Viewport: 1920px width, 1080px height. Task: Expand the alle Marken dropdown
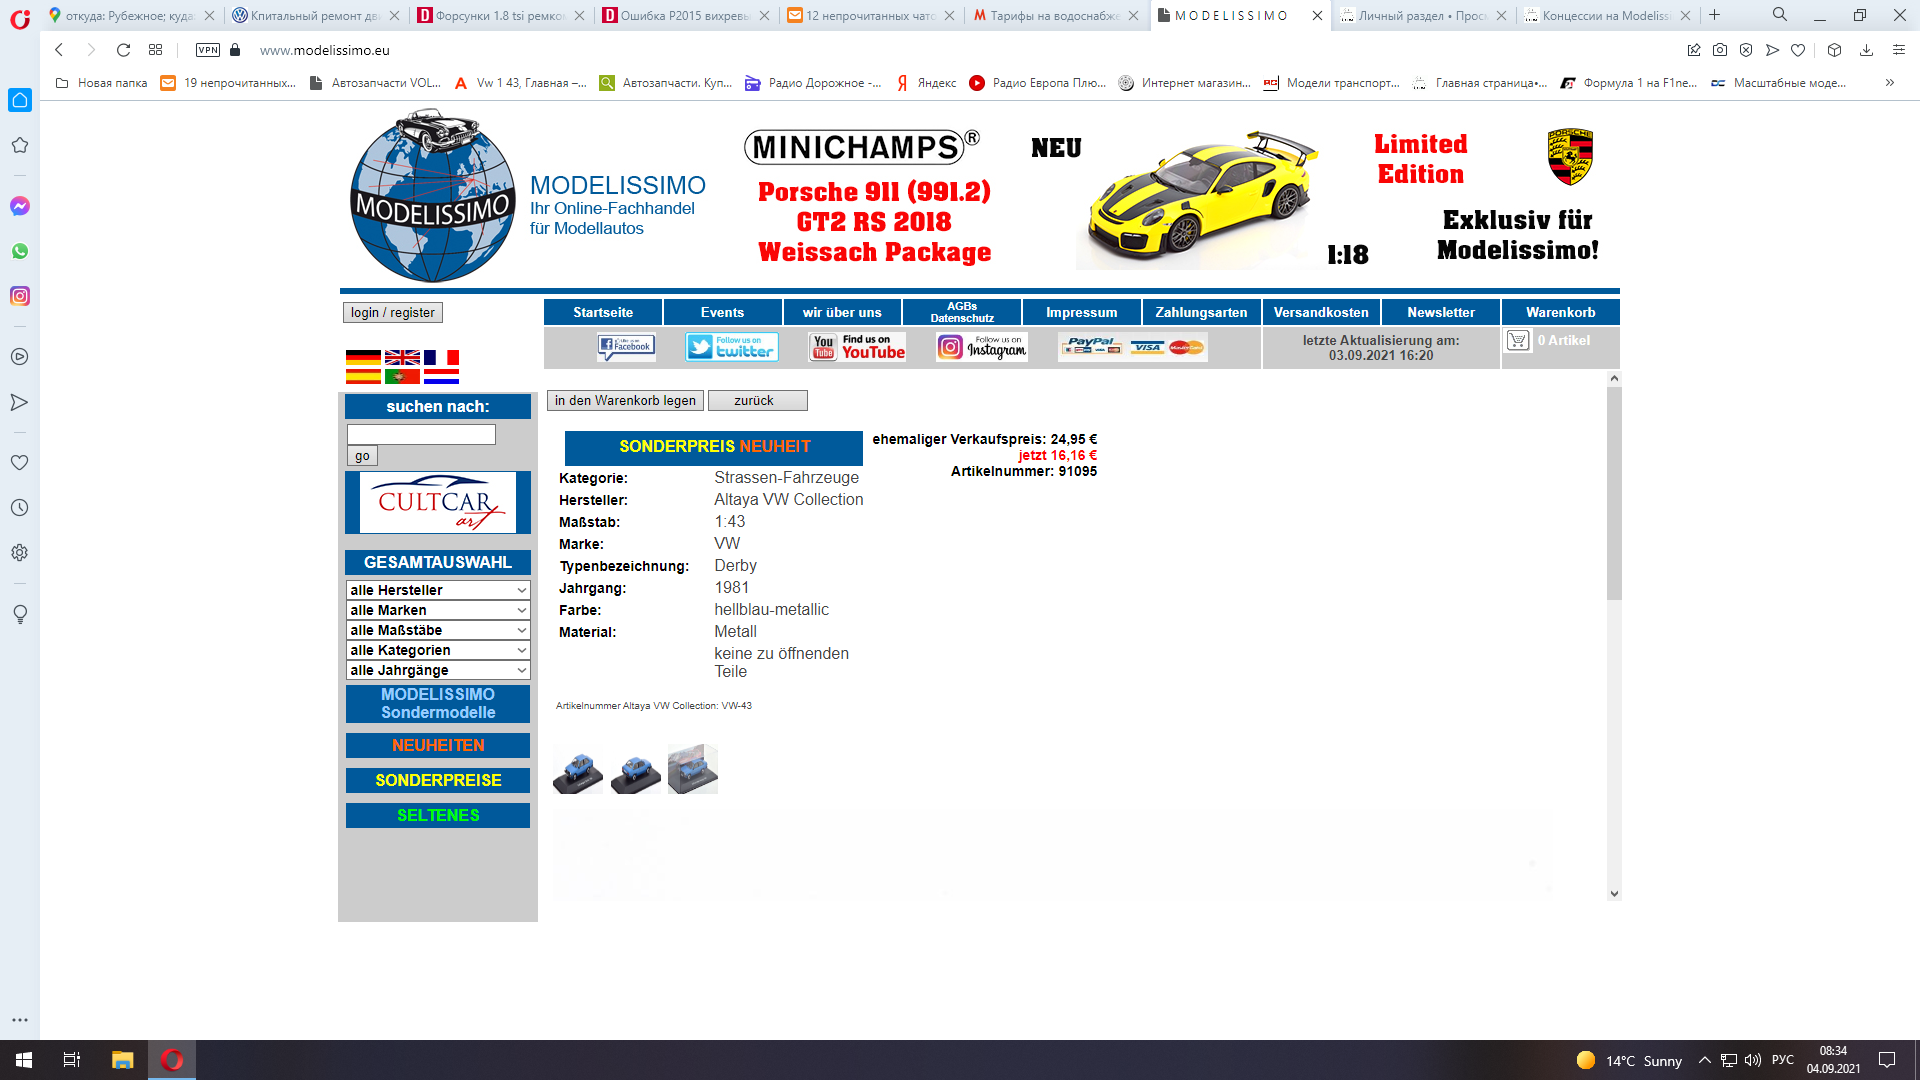(438, 610)
